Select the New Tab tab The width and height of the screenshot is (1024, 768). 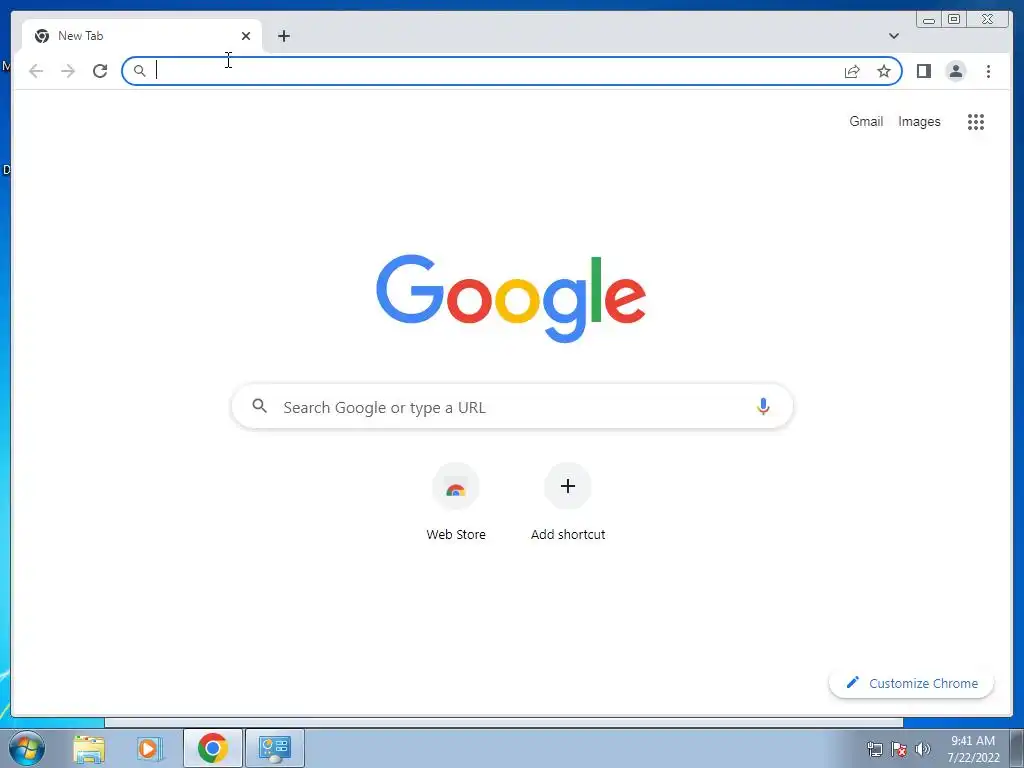(x=142, y=36)
